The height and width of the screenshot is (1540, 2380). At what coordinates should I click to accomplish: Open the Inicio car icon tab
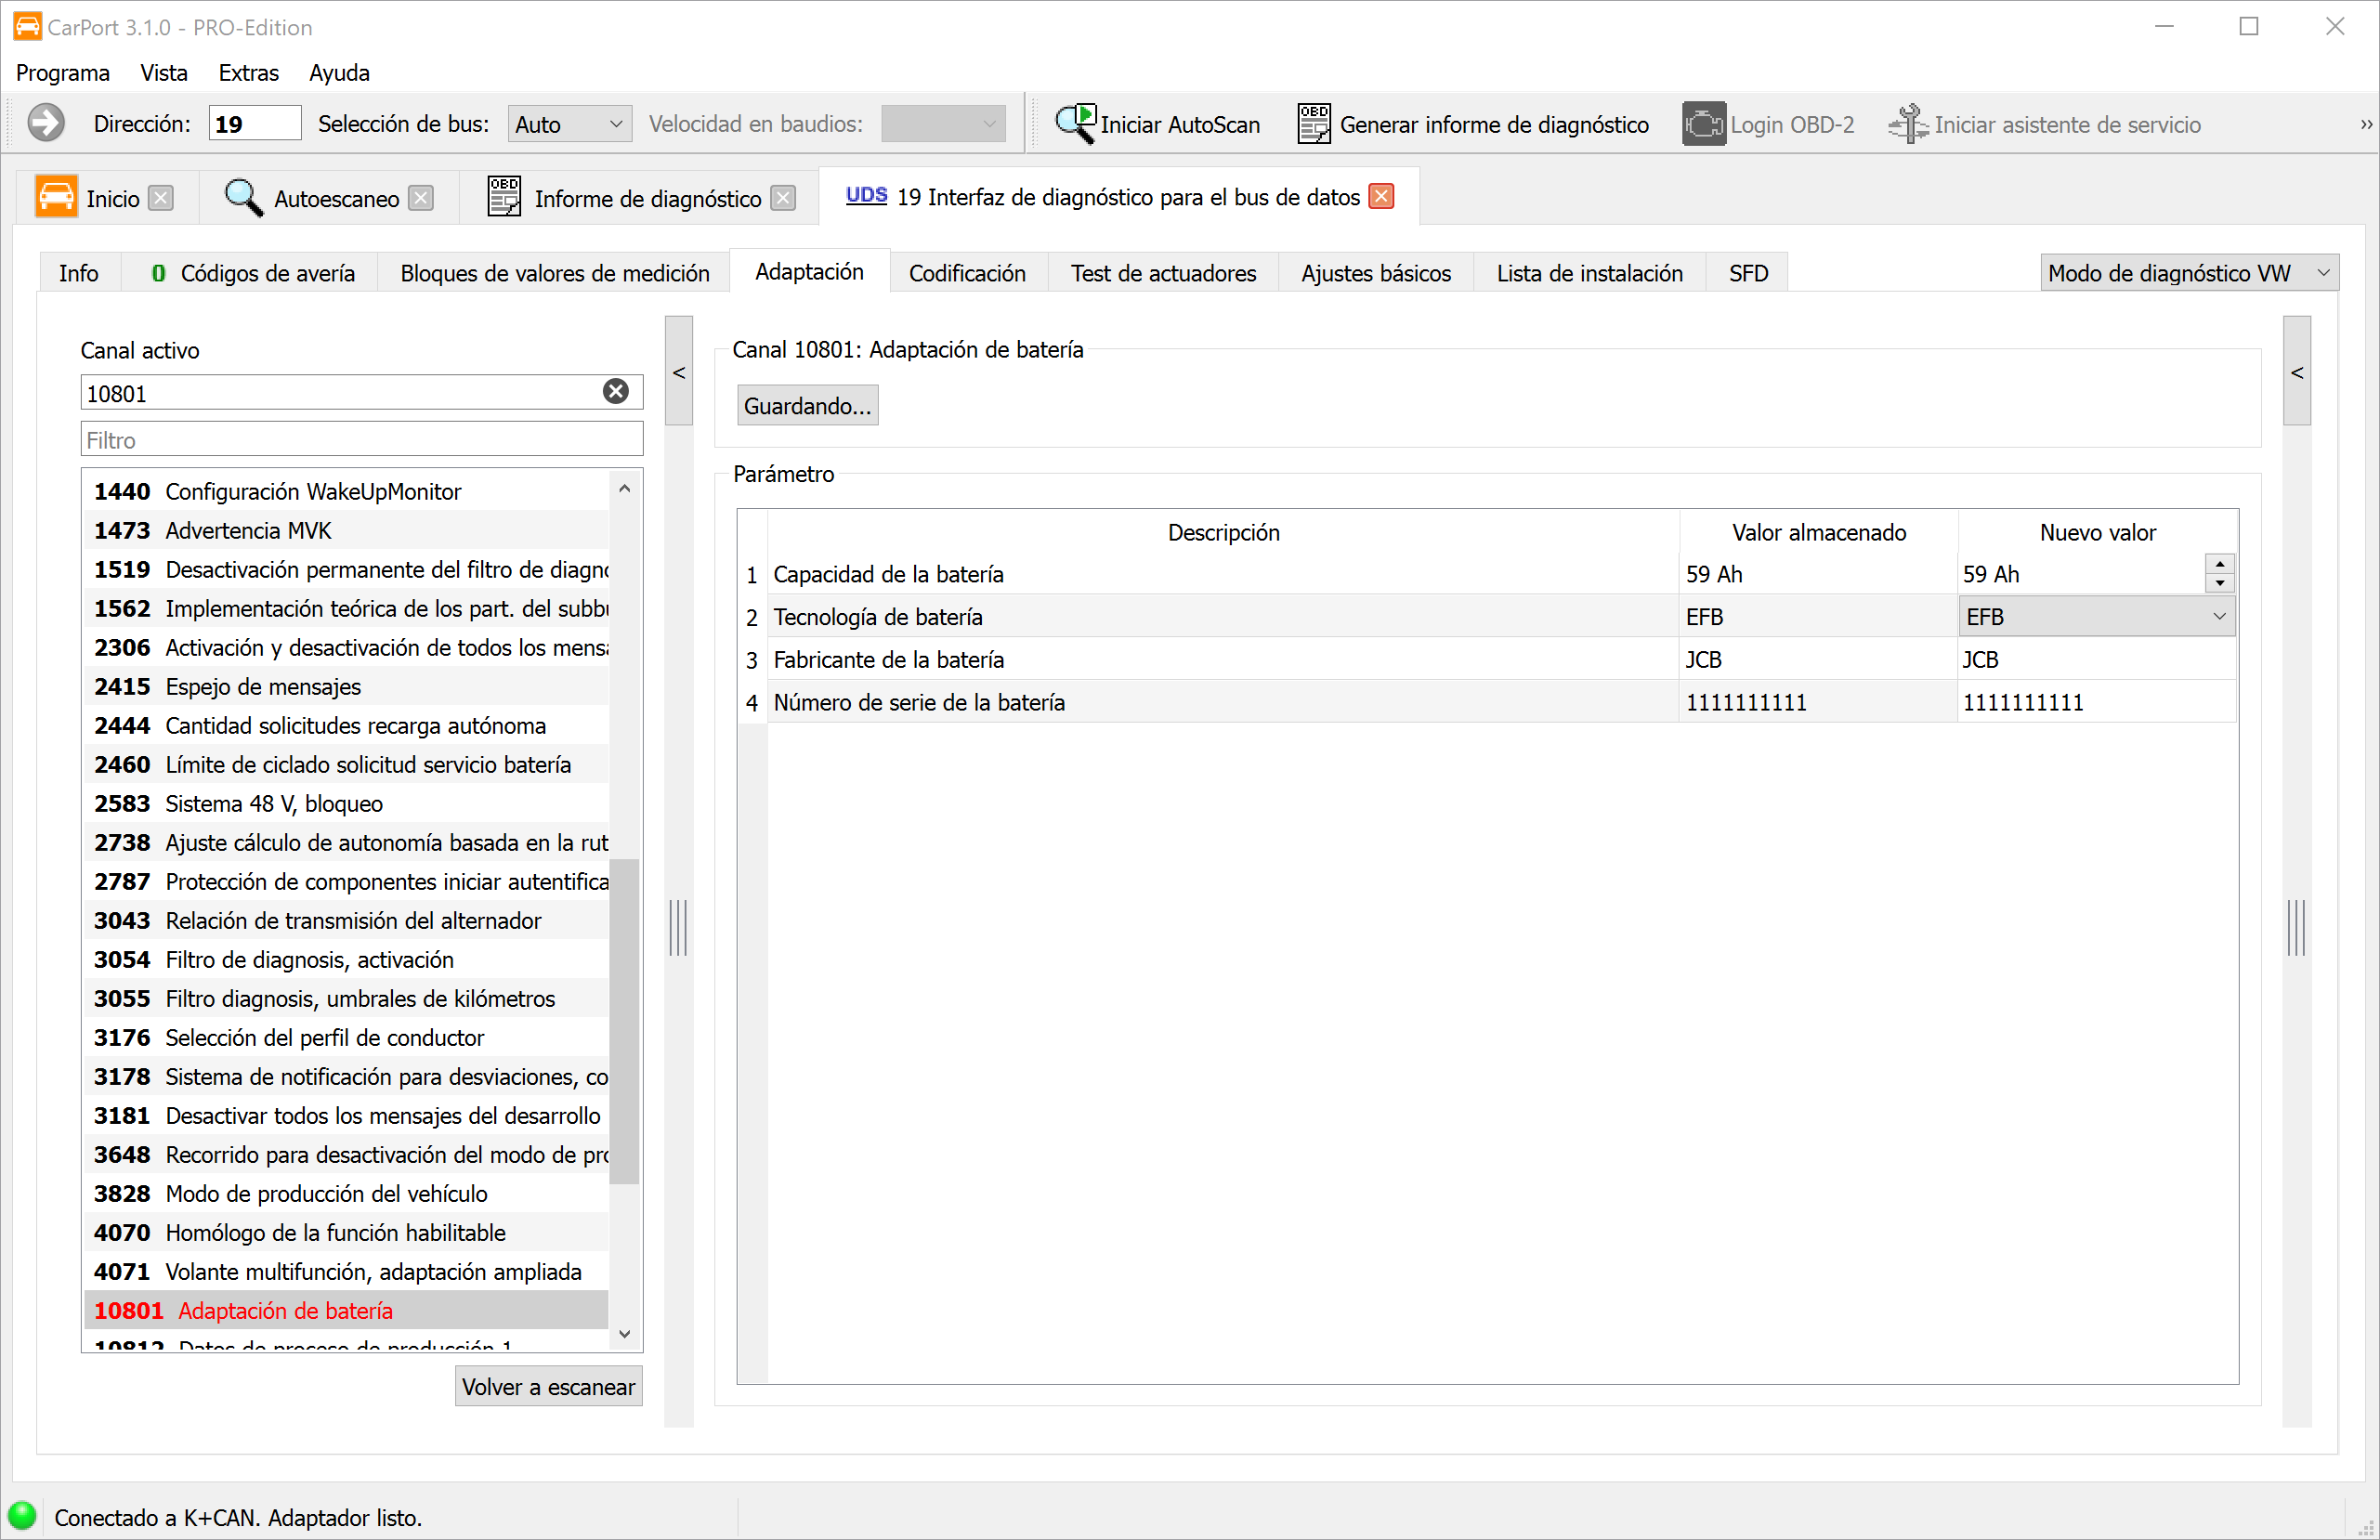[56, 197]
